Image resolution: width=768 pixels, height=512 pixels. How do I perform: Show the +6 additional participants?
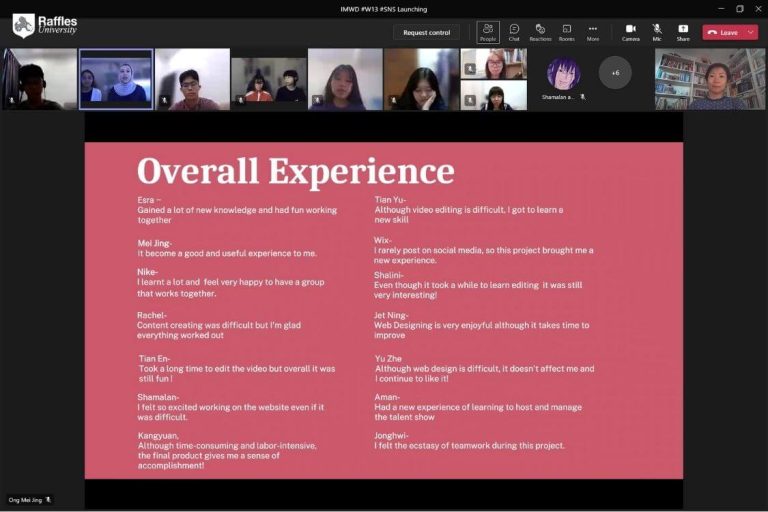click(x=615, y=72)
